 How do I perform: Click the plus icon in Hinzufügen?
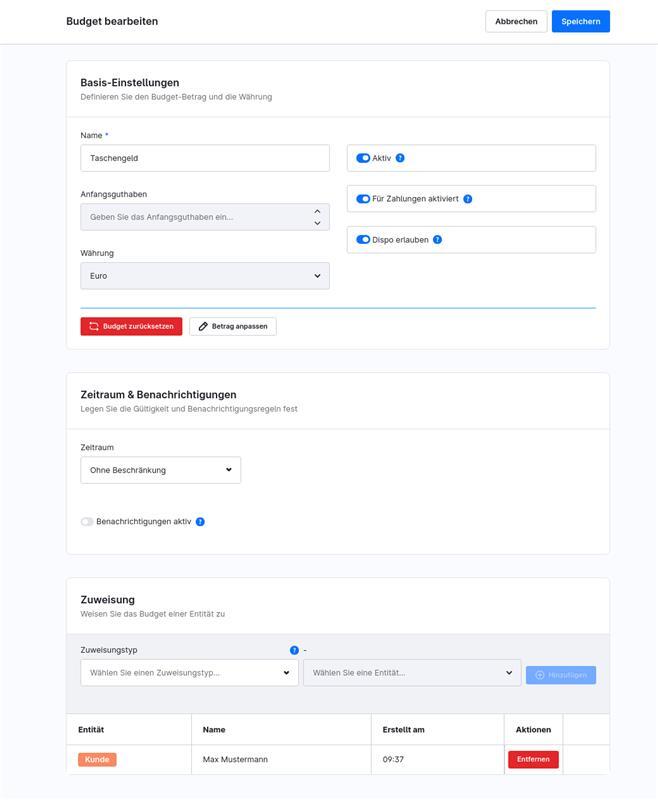(540, 675)
